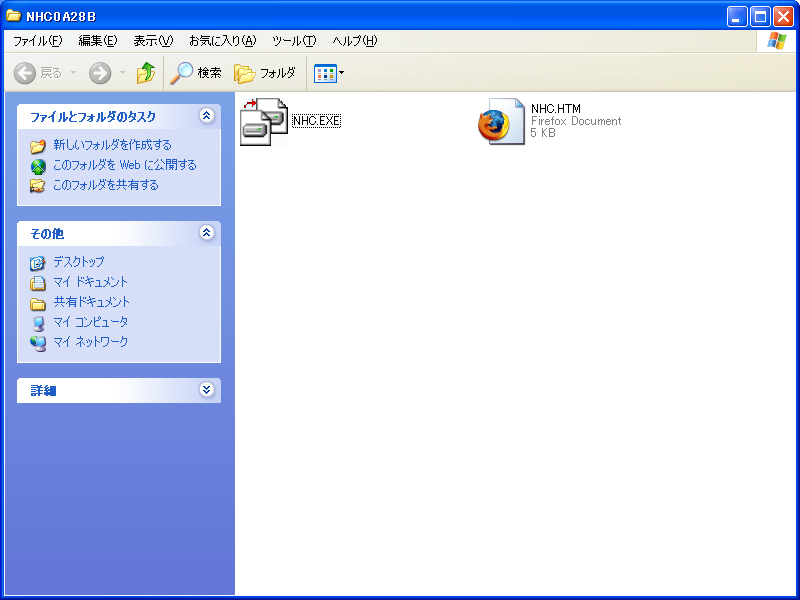Screen dimensions: 800x600
Task: Open the ファイル(F) menu
Action: [37, 41]
